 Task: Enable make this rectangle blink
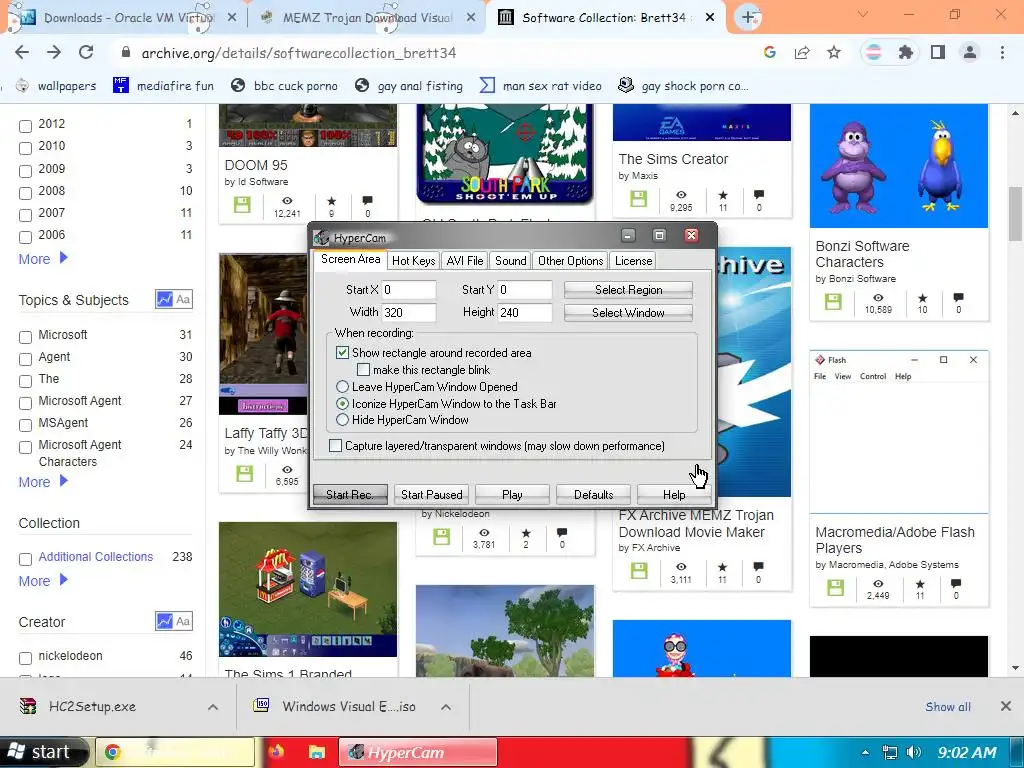tap(364, 370)
